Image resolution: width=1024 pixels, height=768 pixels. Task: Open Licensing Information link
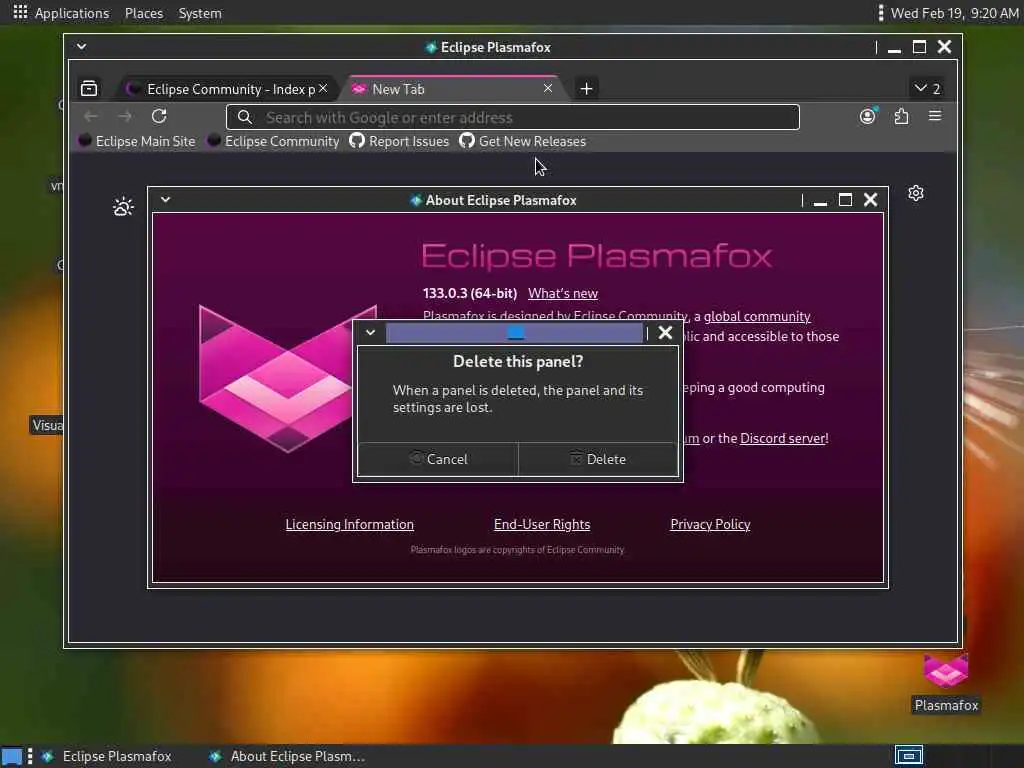pos(349,524)
